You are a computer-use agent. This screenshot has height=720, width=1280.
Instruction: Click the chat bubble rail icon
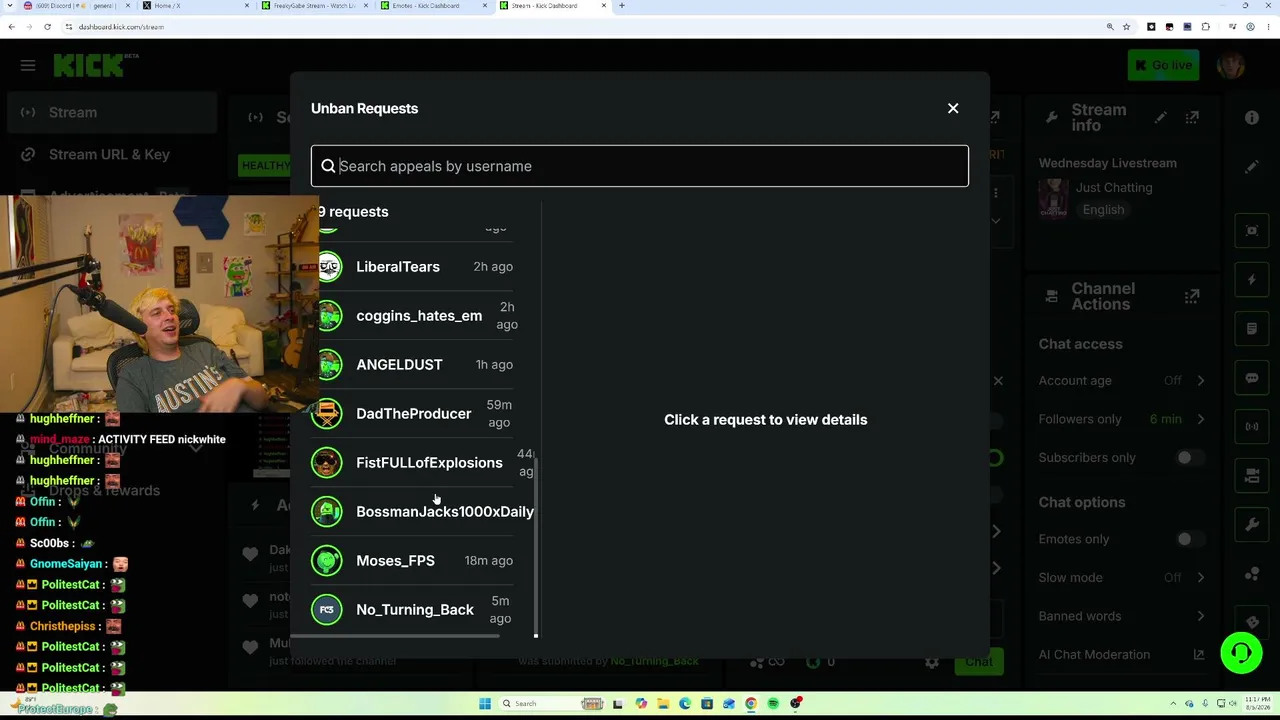[x=1252, y=378]
